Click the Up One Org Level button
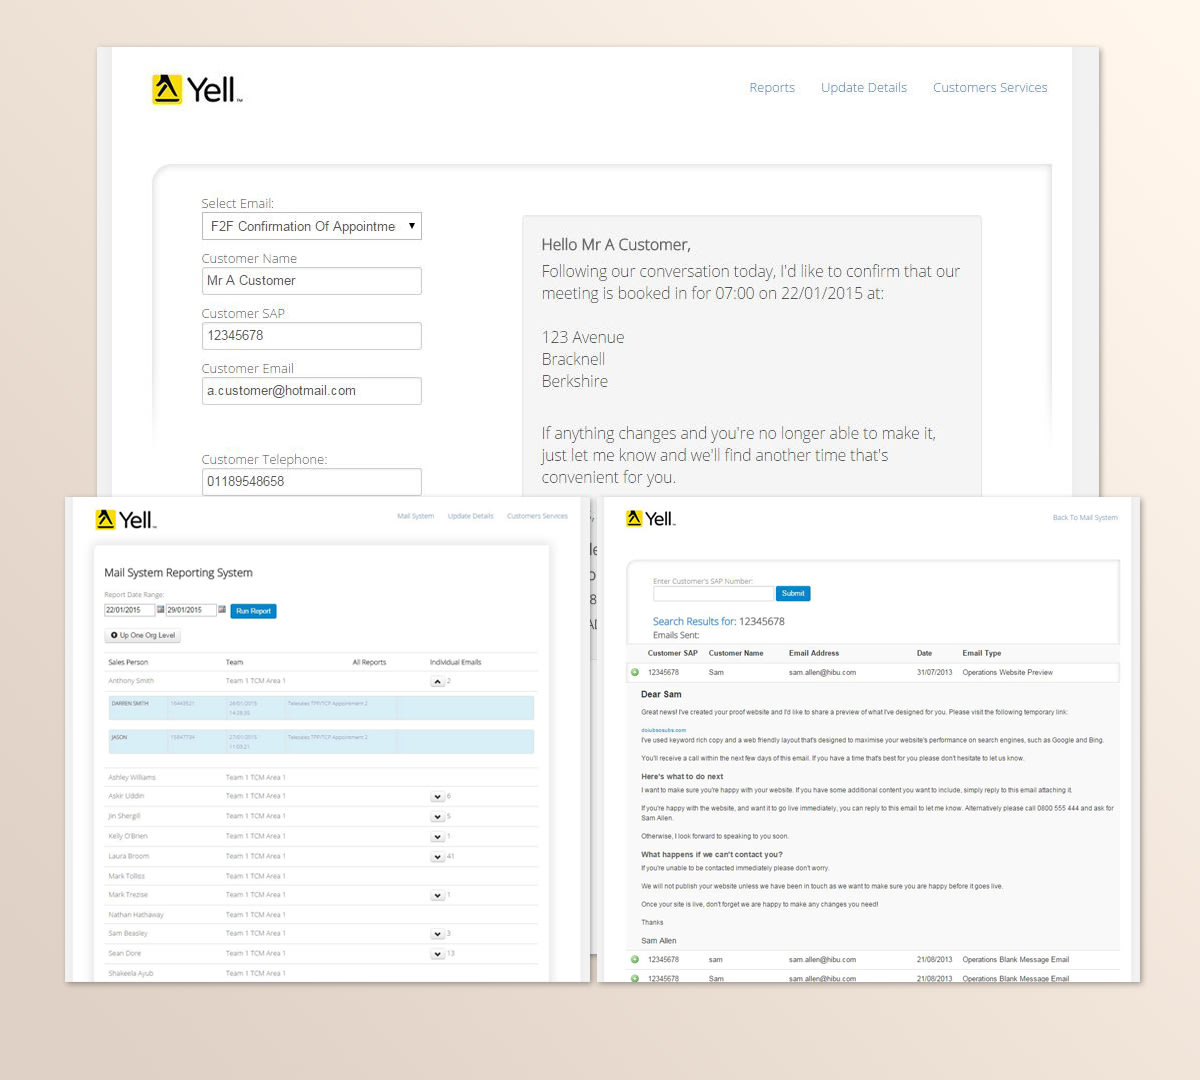The height and width of the screenshot is (1080, 1200). [x=143, y=636]
